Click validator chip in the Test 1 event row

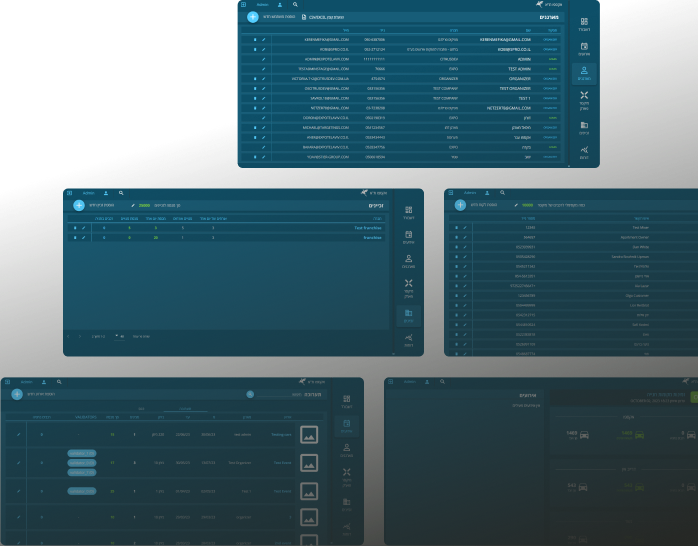pos(81,491)
